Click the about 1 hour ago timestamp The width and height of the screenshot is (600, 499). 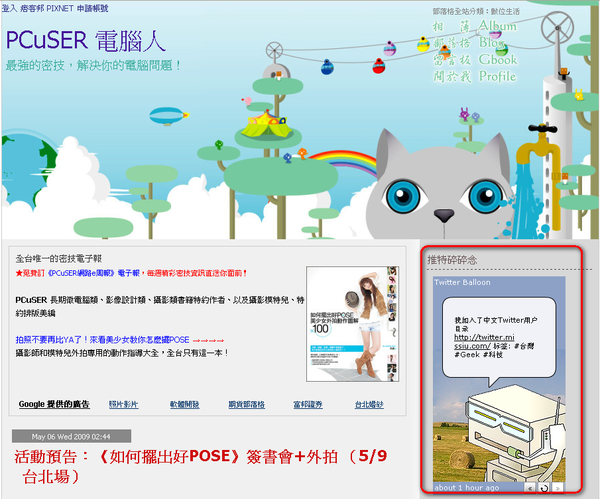(466, 488)
